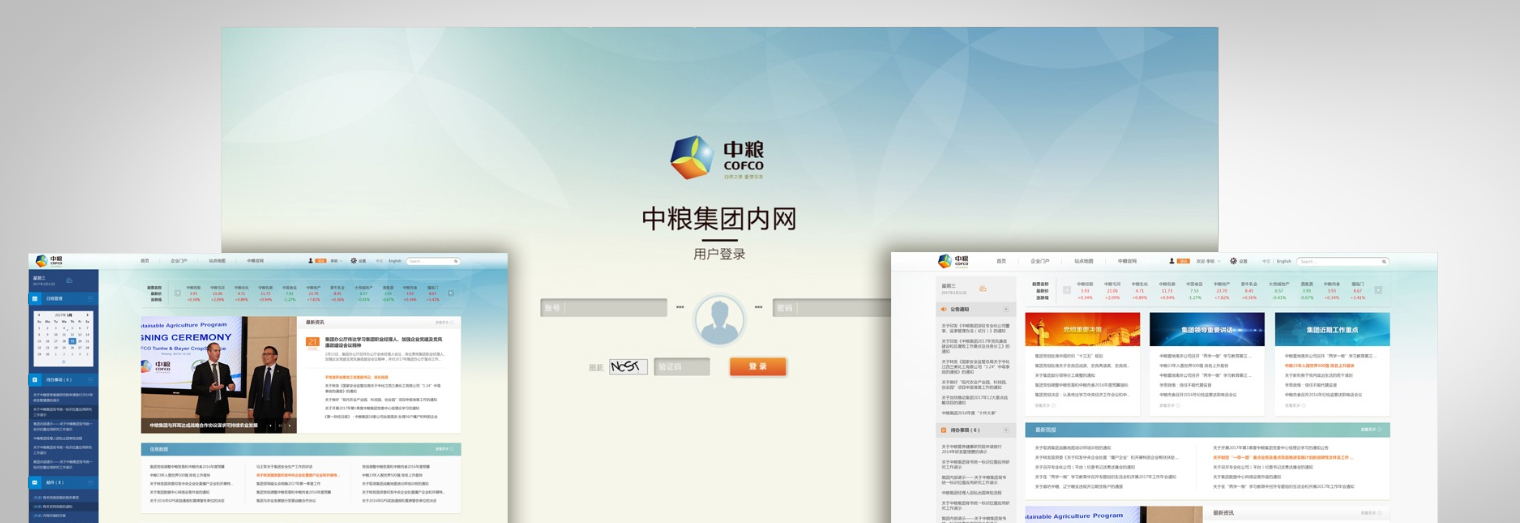This screenshot has width=1520, height=523.
Task: Open 更多 link on 最新简报 bar in right dashboard
Action: click(x=1371, y=429)
